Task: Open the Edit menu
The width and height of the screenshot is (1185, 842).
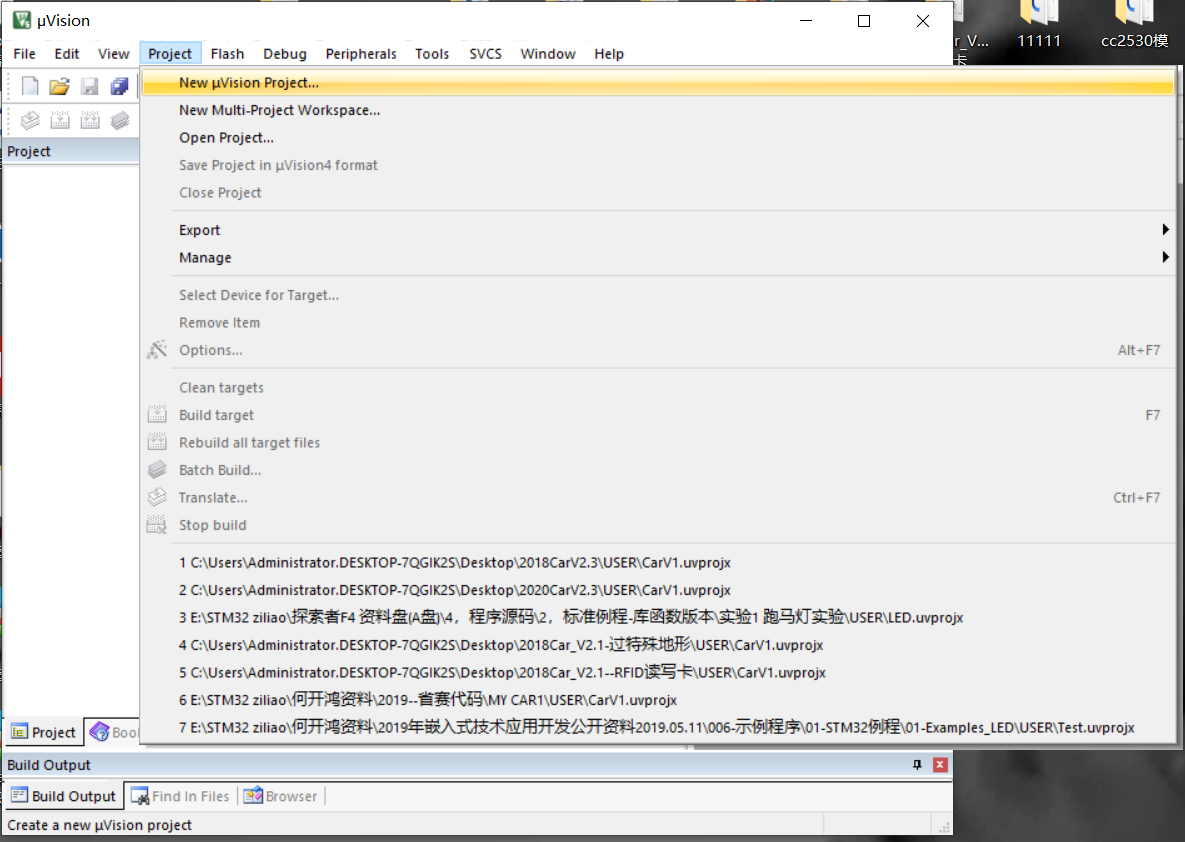Action: click(x=67, y=54)
